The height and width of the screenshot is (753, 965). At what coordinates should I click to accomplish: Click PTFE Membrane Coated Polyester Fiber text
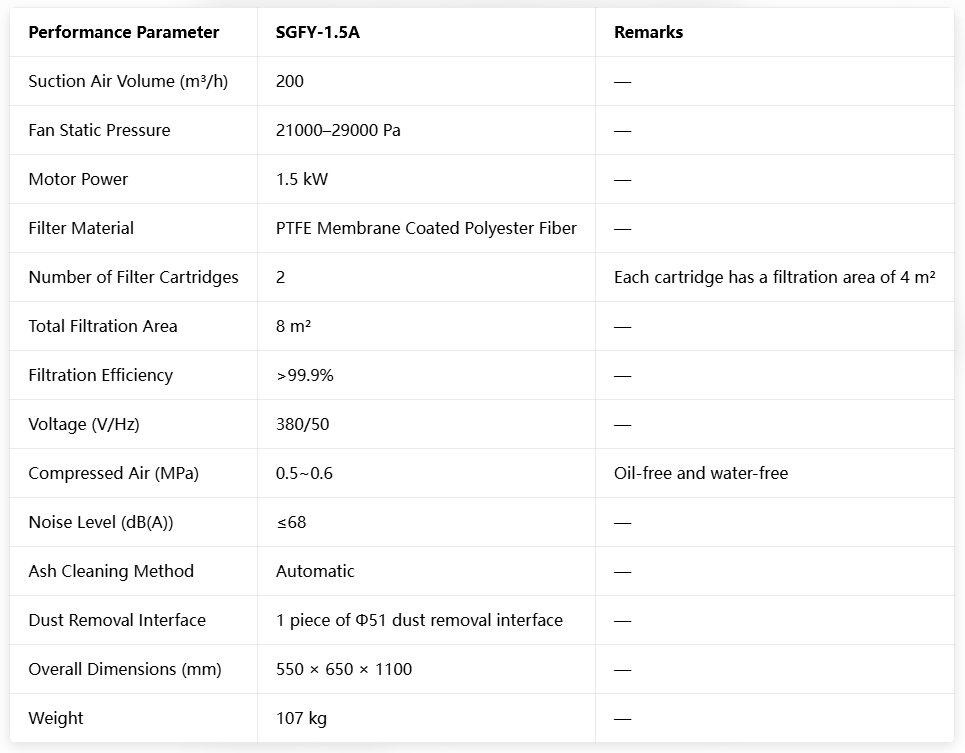pos(426,228)
